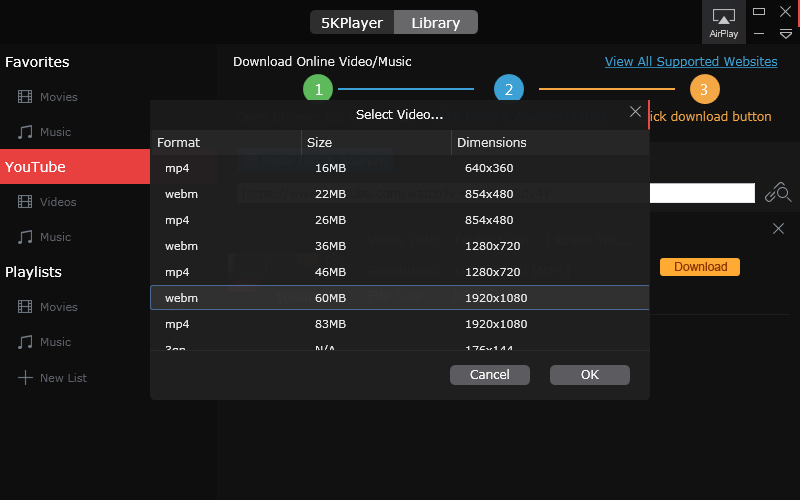Viewport: 800px width, 500px height.
Task: Click film icon next to YouTube Videos
Action: 25,202
